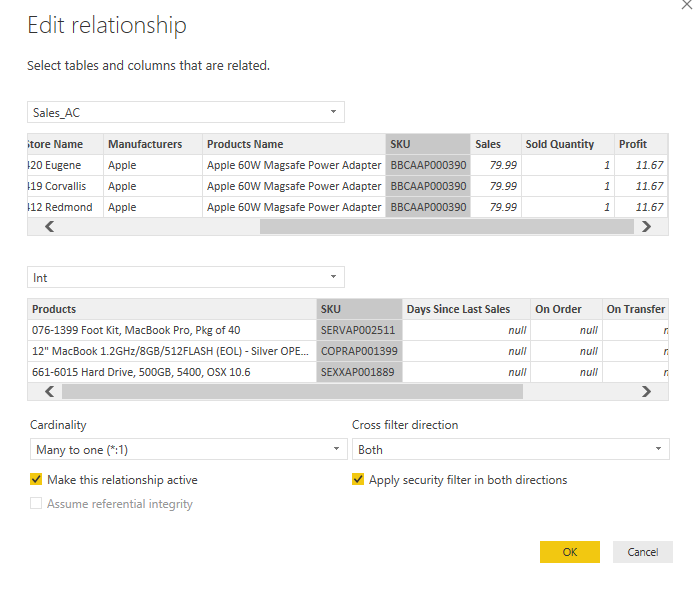697x589 pixels.
Task: Click the Days Since Last Sales null for SEXXAP001889
Action: tap(466, 372)
